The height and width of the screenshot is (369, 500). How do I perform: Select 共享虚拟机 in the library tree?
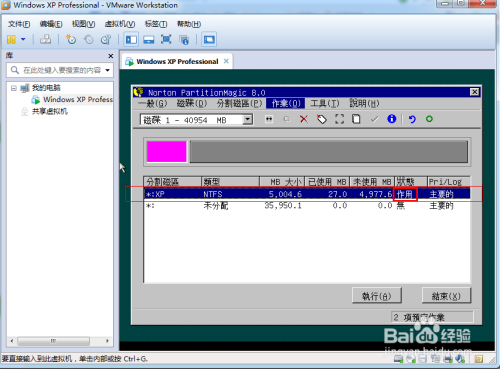49,111
